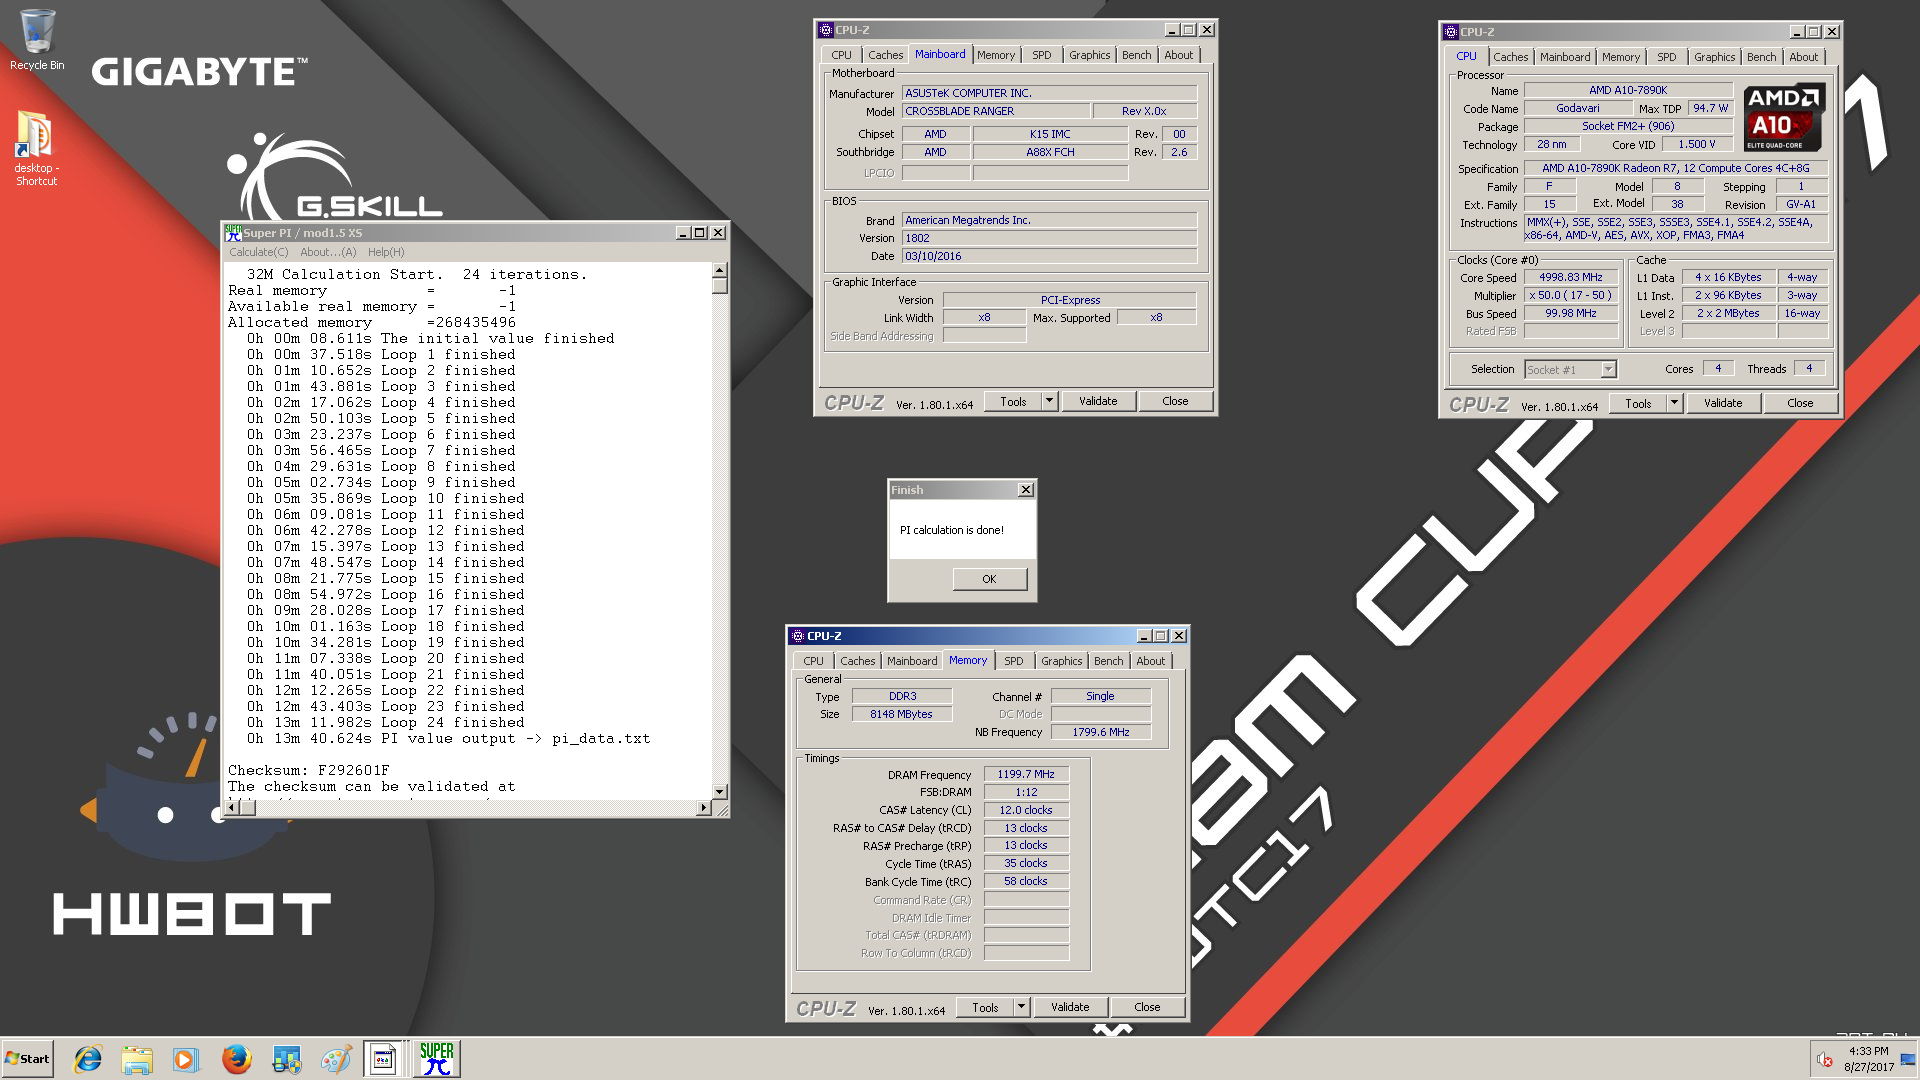Viewport: 1920px width, 1080px height.
Task: Click the AMD A10-7890K name field
Action: point(1628,90)
